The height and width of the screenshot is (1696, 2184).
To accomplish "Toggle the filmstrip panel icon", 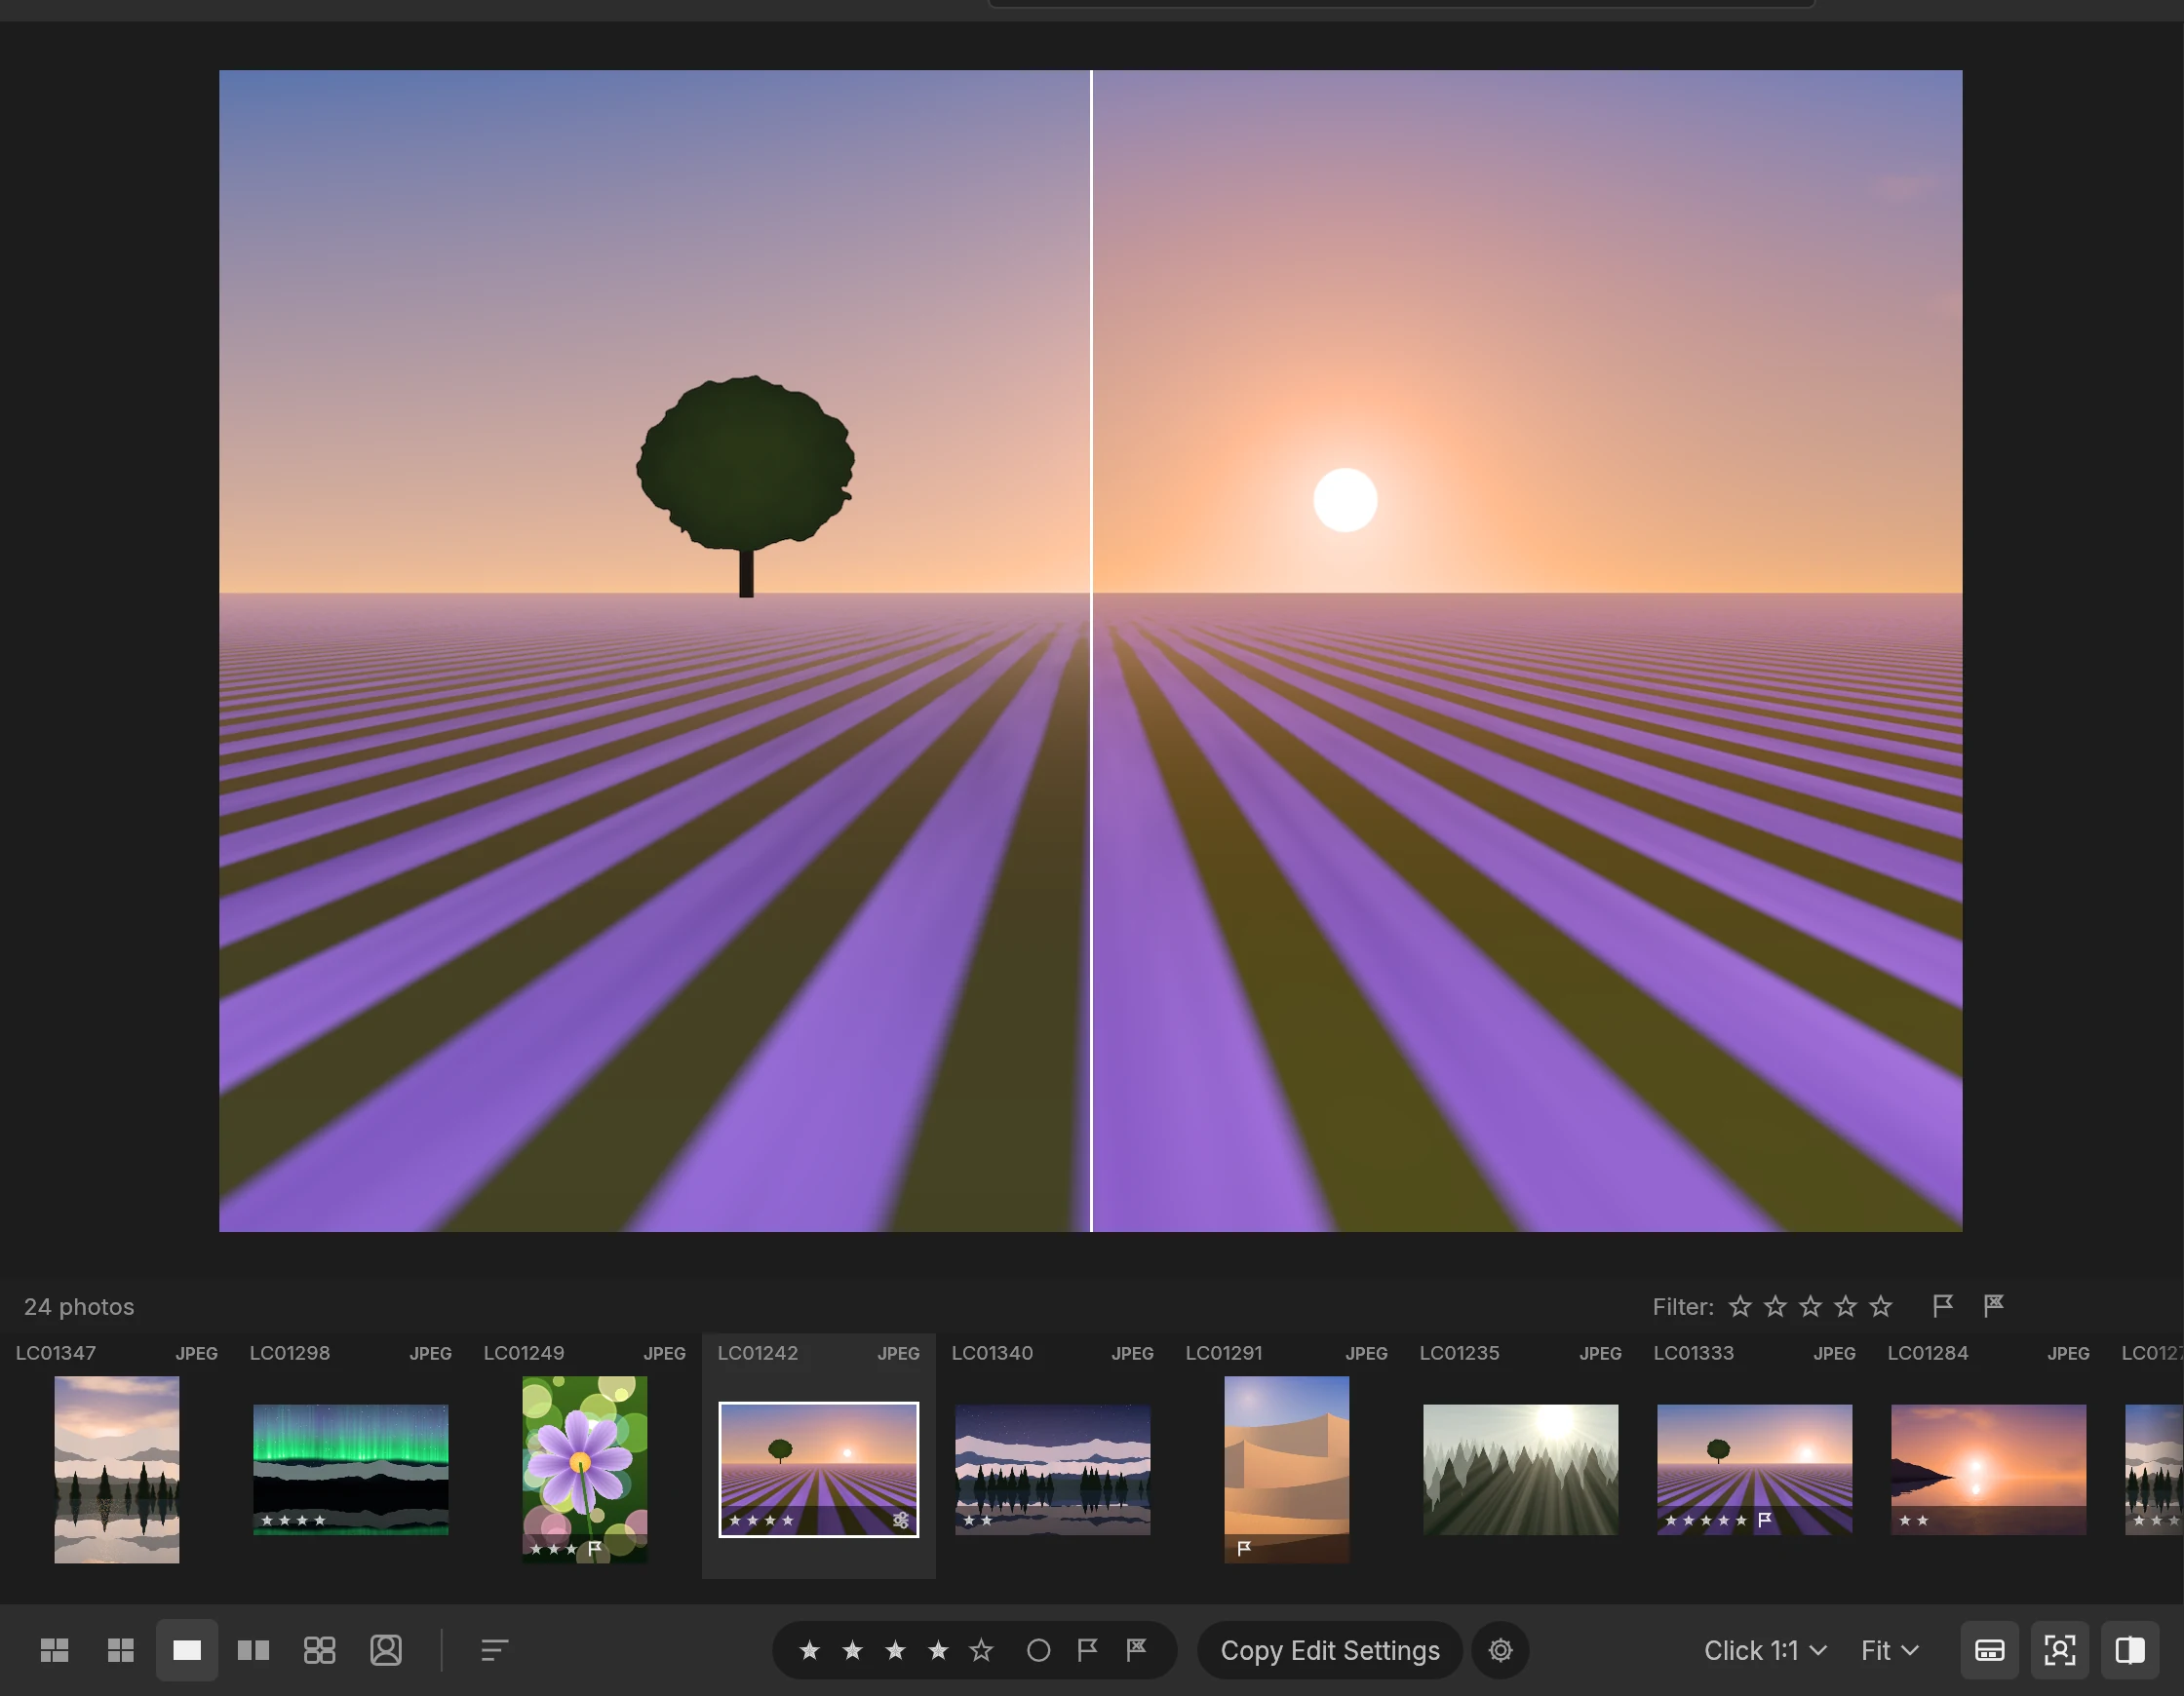I will (x=1989, y=1650).
